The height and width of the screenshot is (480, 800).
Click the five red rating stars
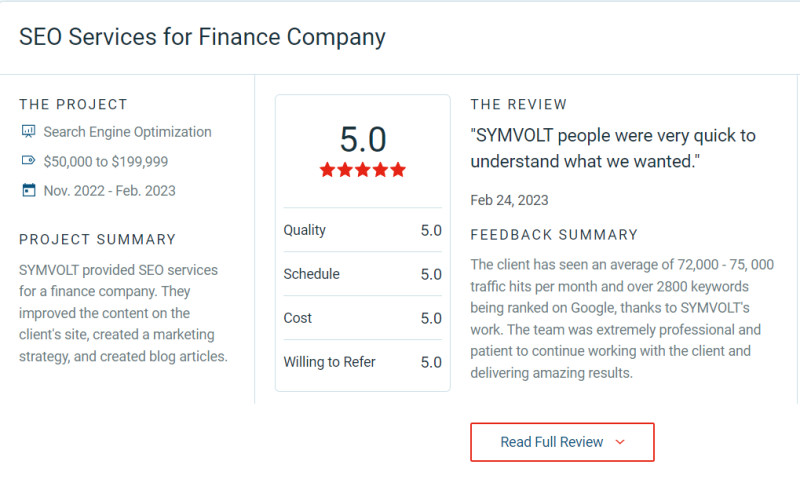point(362,170)
